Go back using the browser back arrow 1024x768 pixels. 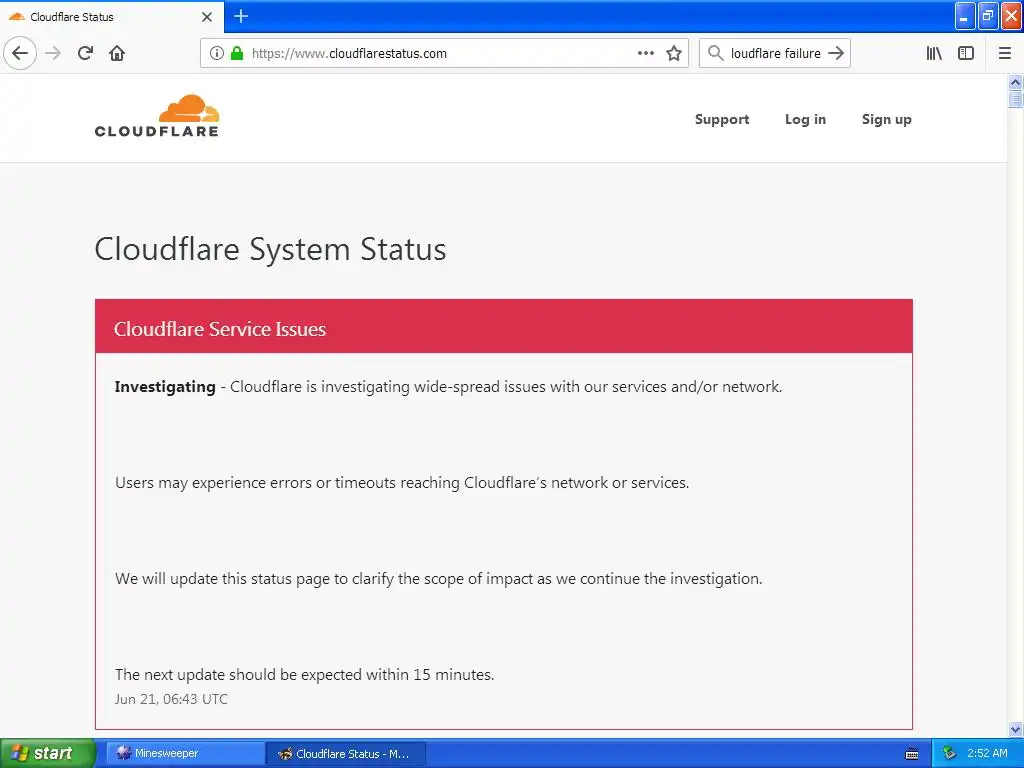tap(20, 53)
